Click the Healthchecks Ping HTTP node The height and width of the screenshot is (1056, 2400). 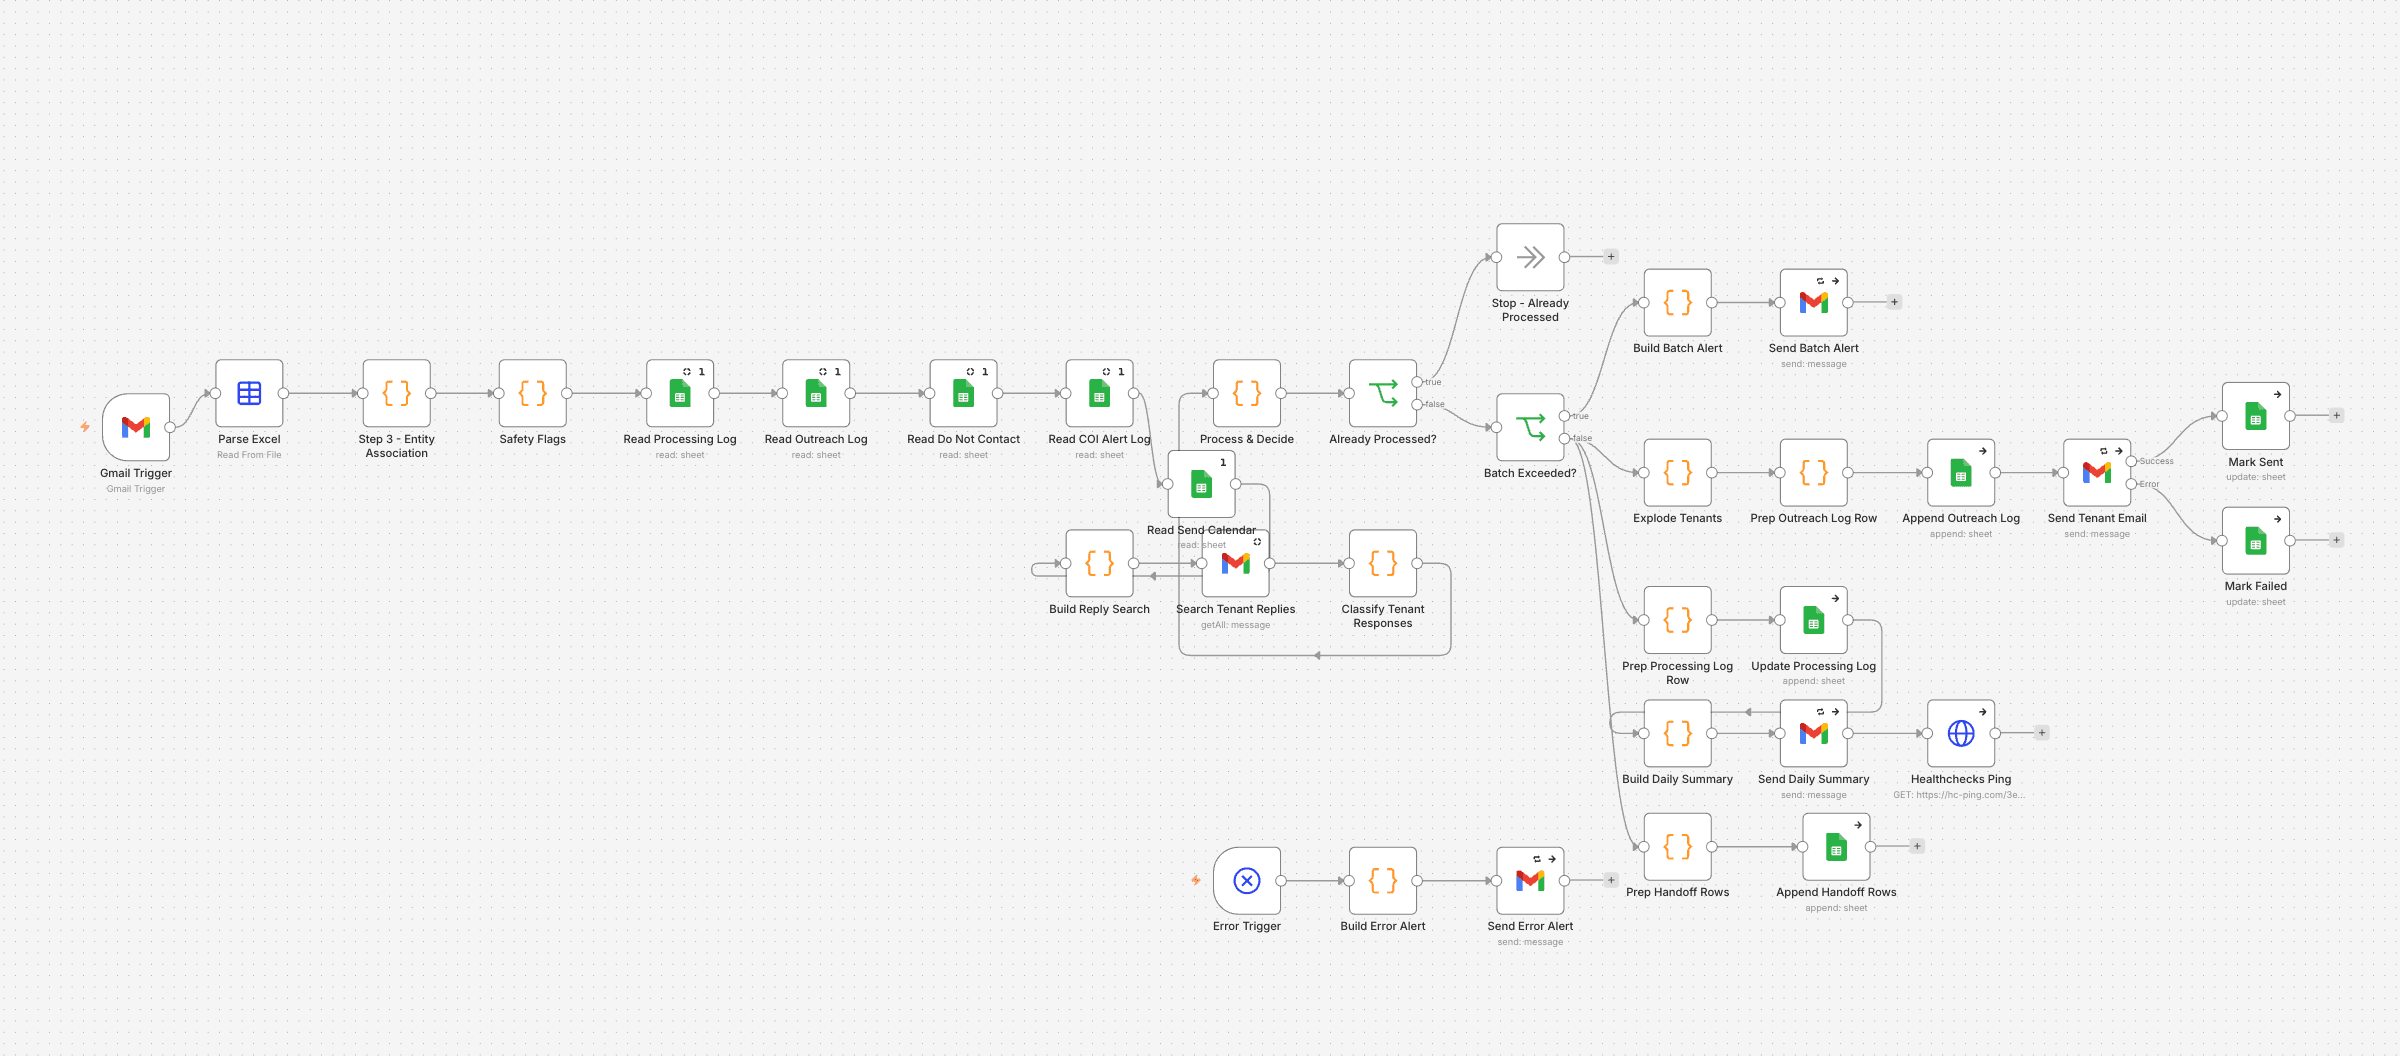tap(1961, 733)
